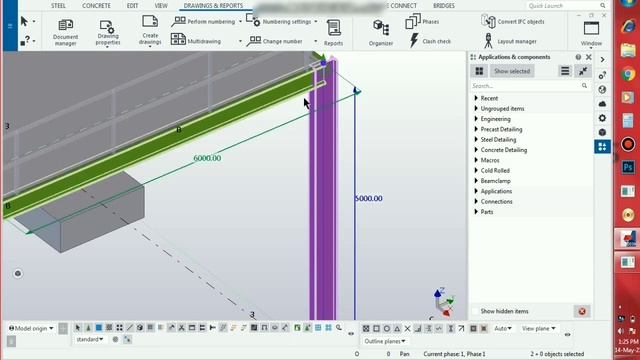Open the Document manager
640x360 pixels.
coord(65,32)
